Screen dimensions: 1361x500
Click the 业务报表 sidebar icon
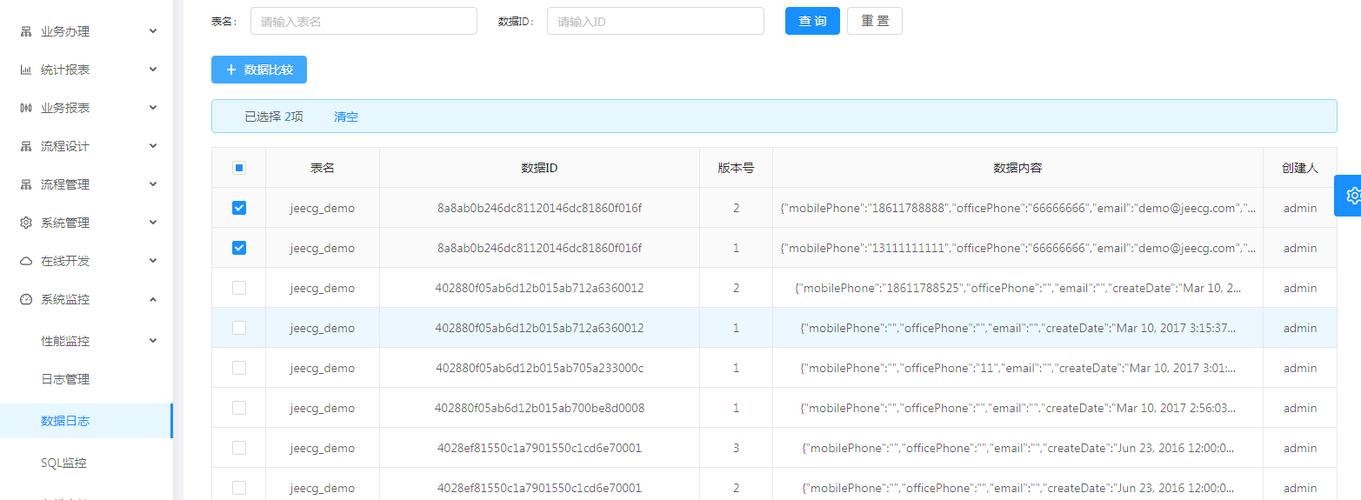click(26, 108)
